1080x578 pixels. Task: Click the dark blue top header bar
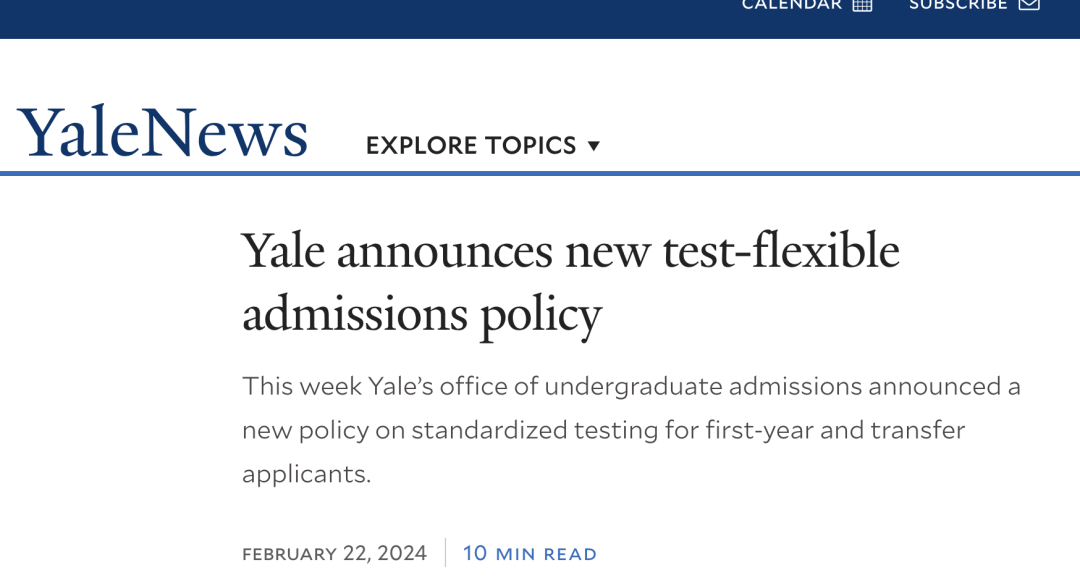400,18
